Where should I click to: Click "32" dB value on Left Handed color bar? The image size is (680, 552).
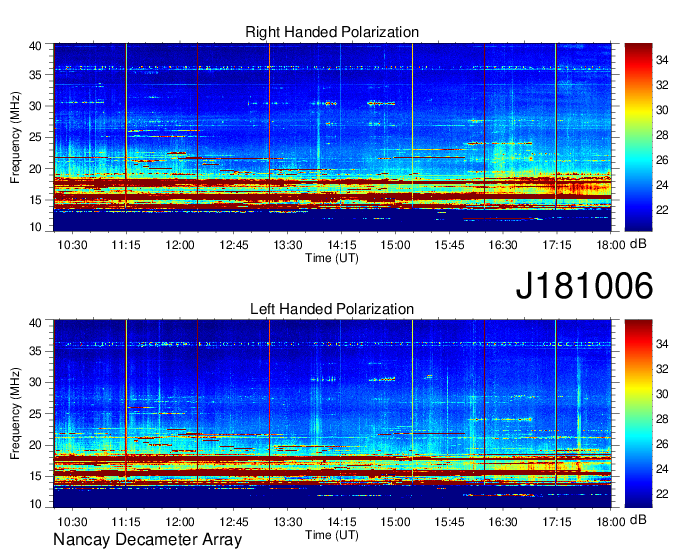point(662,369)
